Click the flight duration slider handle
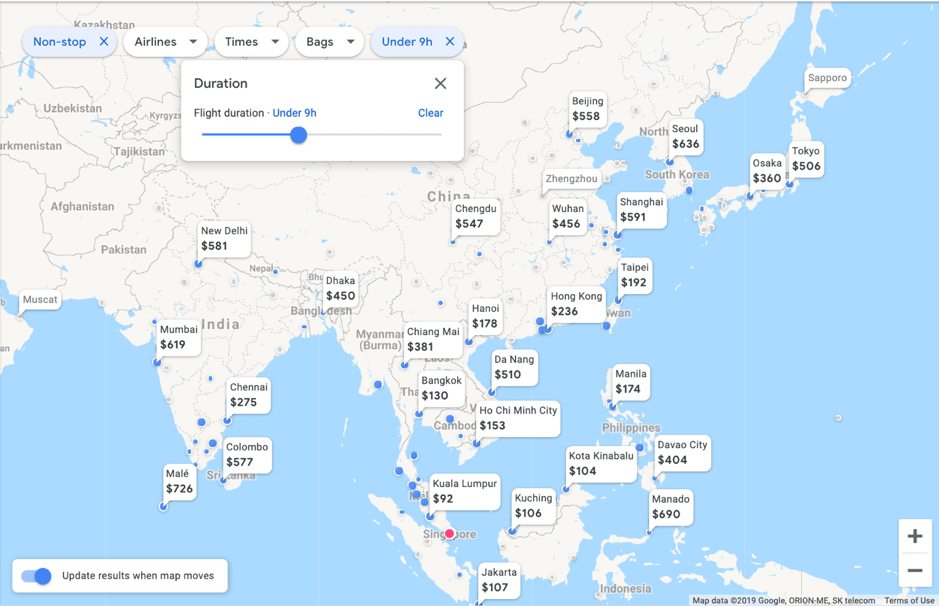Screen dimensions: 939x606 coord(298,135)
